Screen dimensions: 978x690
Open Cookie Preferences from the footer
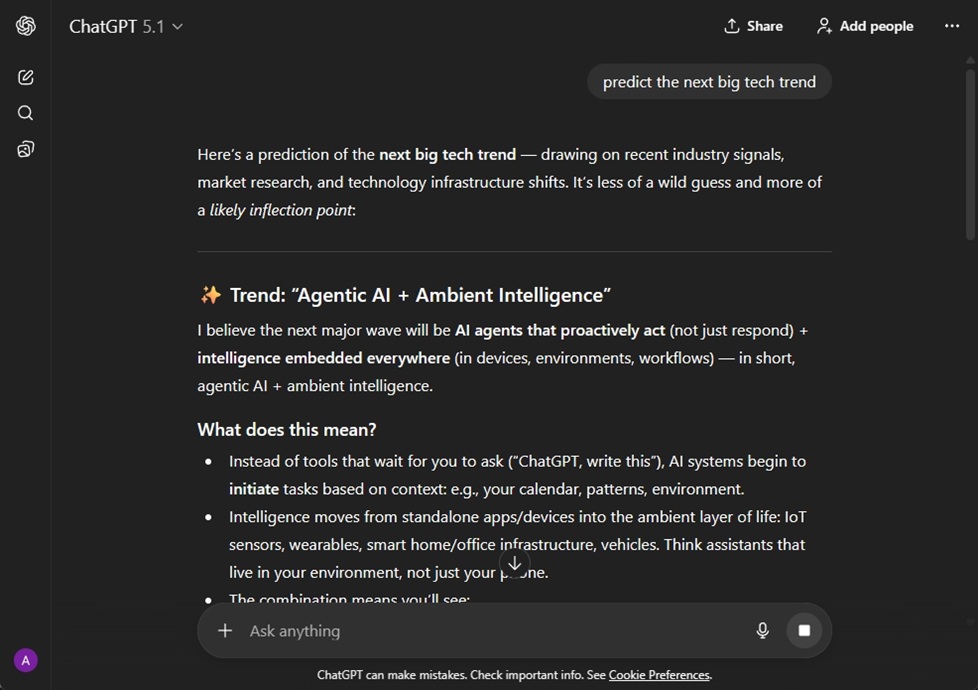(x=658, y=675)
